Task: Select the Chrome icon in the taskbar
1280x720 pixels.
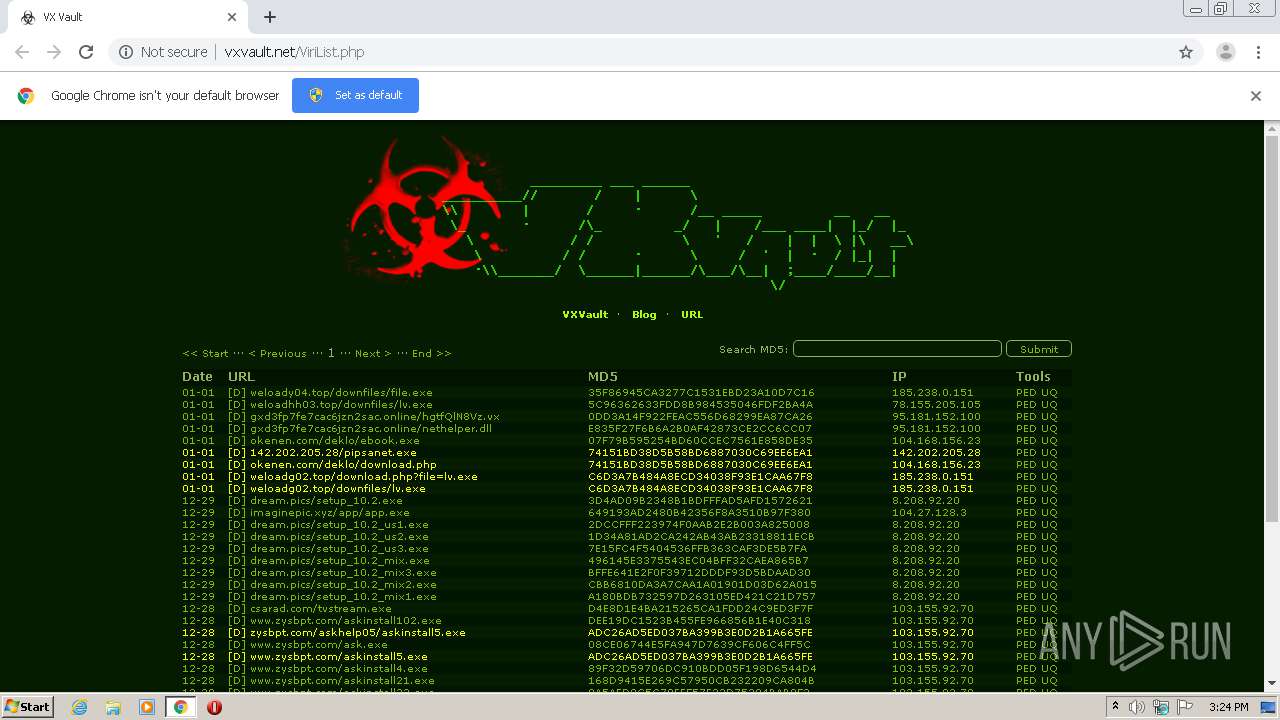Action: click(180, 707)
